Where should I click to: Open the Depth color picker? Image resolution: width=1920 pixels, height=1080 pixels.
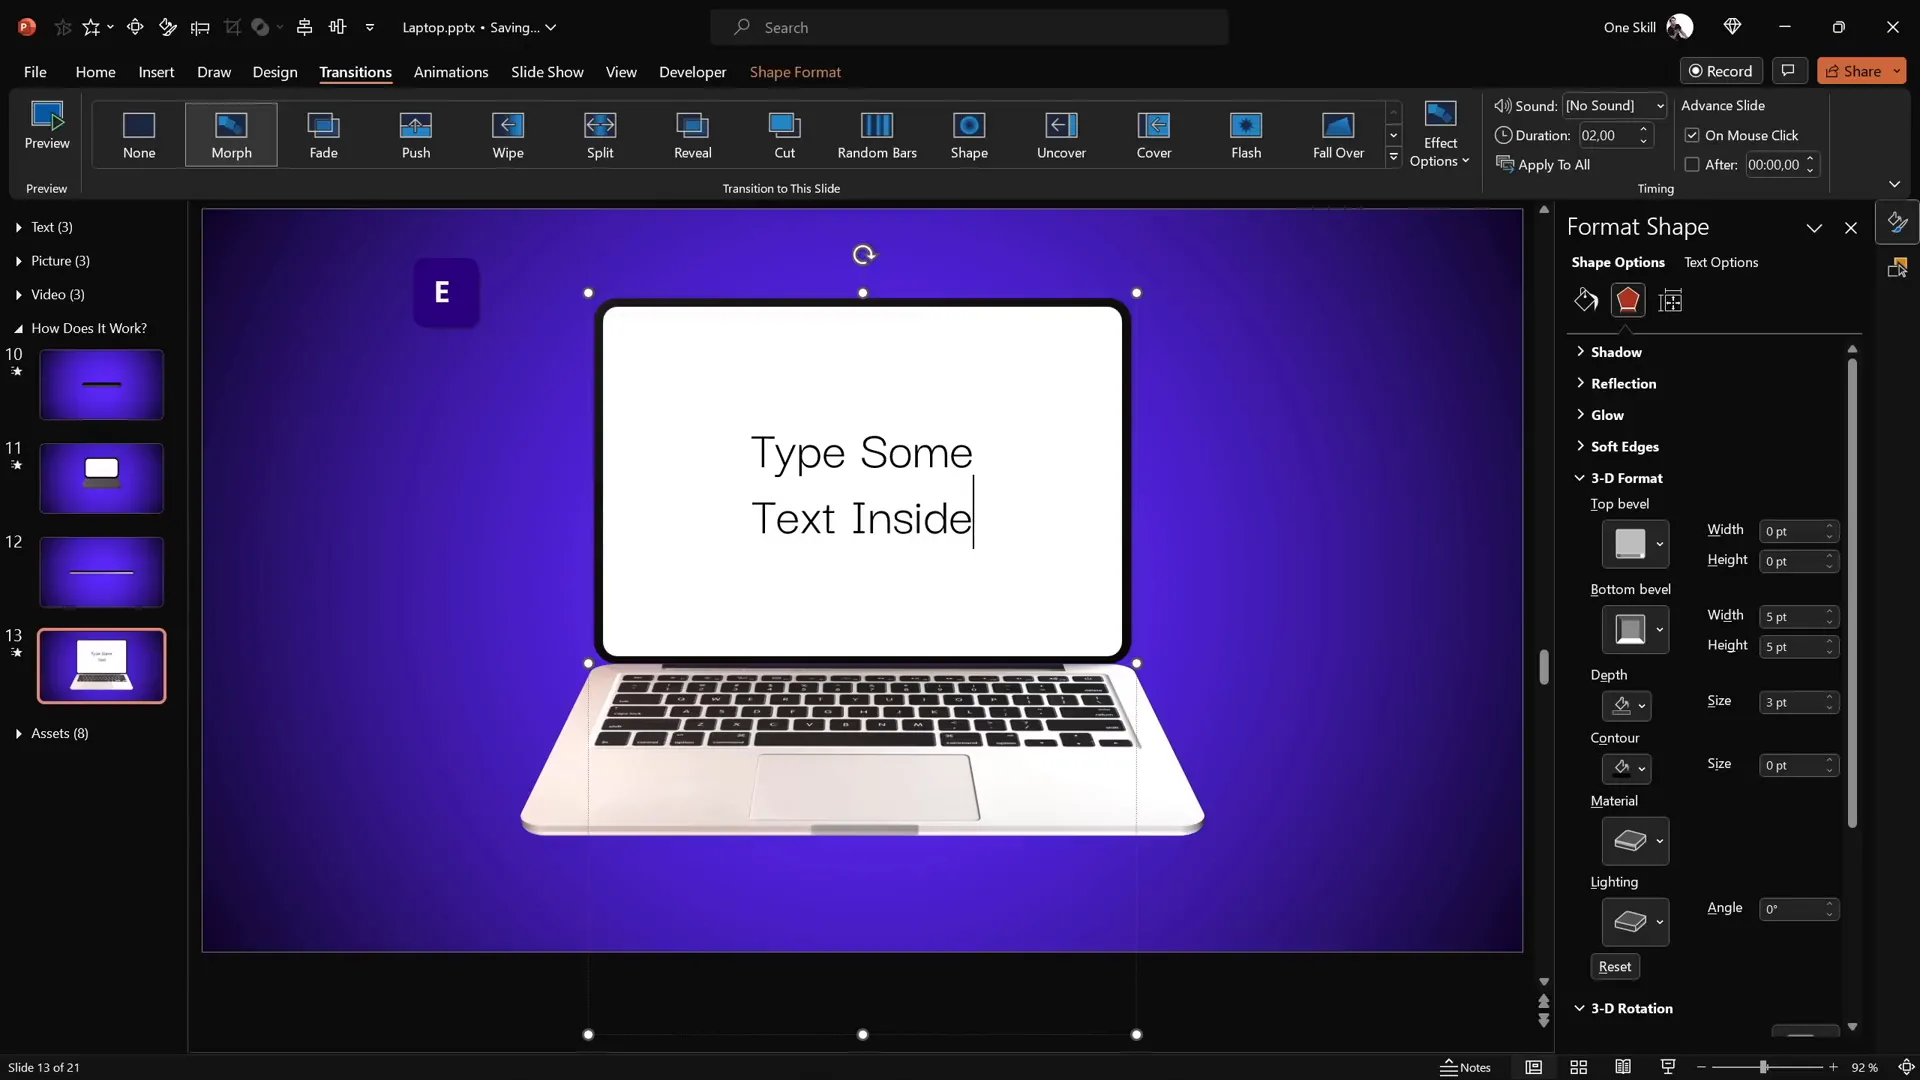[1626, 706]
